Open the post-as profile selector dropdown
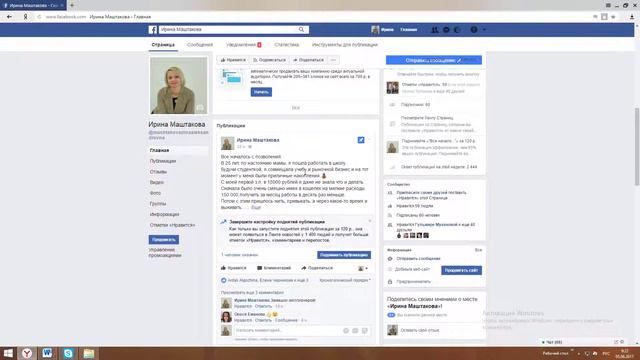This screenshot has width=640, height=360. click(363, 268)
